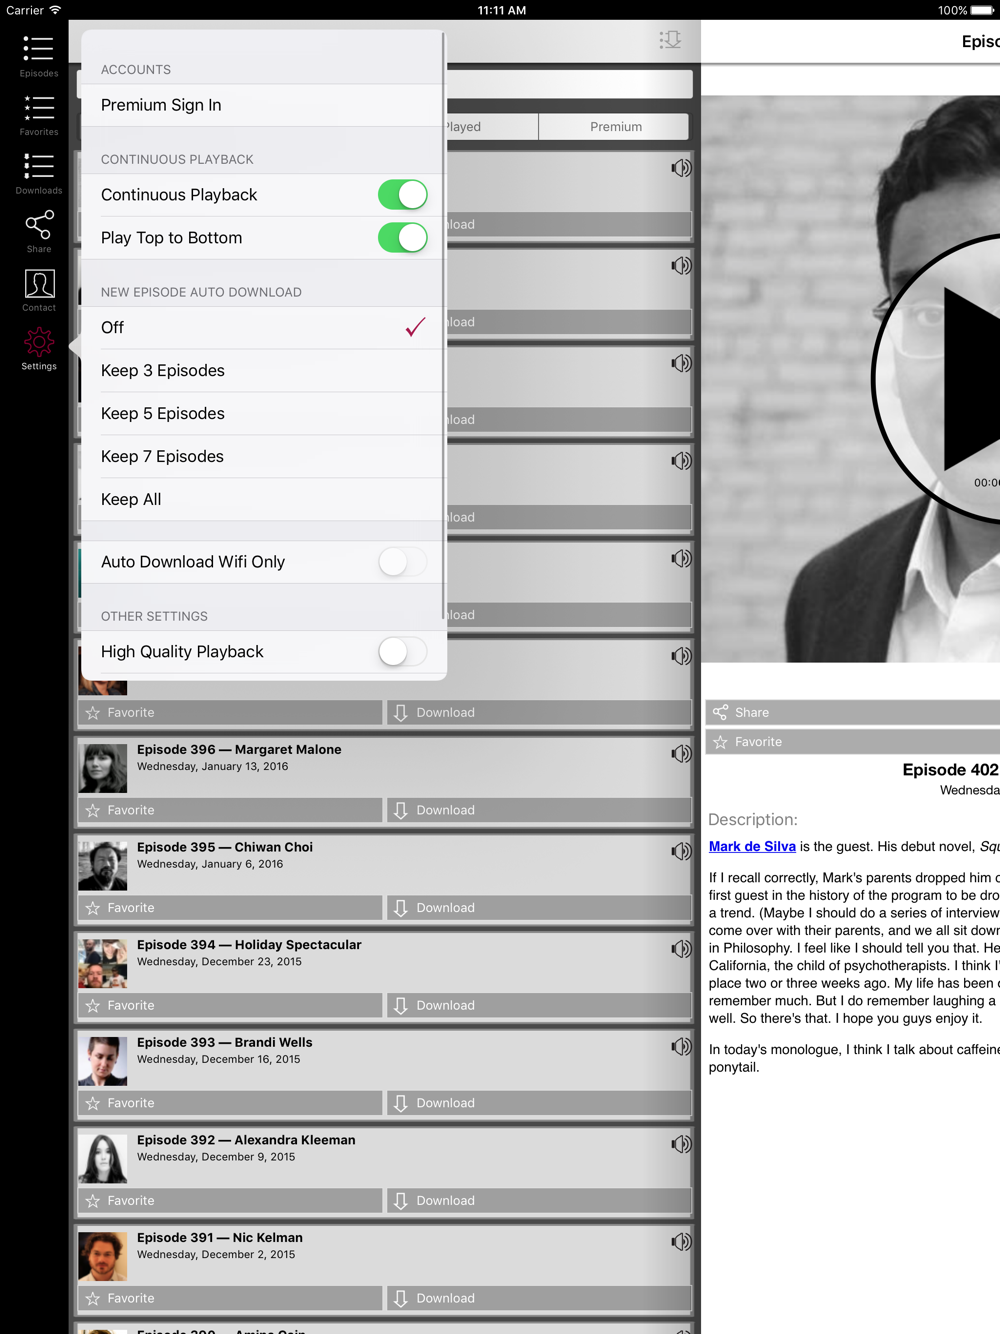
Task: Open Premium Sign In
Action: point(262,105)
